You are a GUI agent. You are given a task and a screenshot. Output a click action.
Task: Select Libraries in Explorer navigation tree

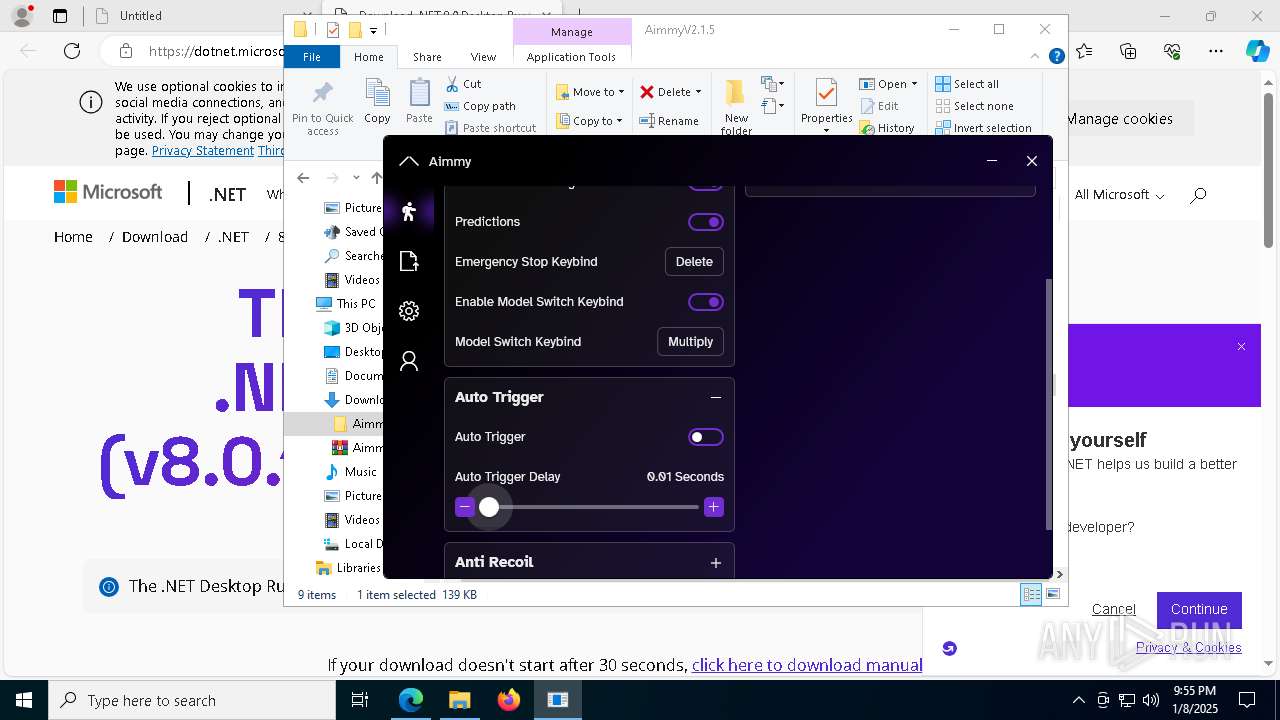tap(348, 568)
